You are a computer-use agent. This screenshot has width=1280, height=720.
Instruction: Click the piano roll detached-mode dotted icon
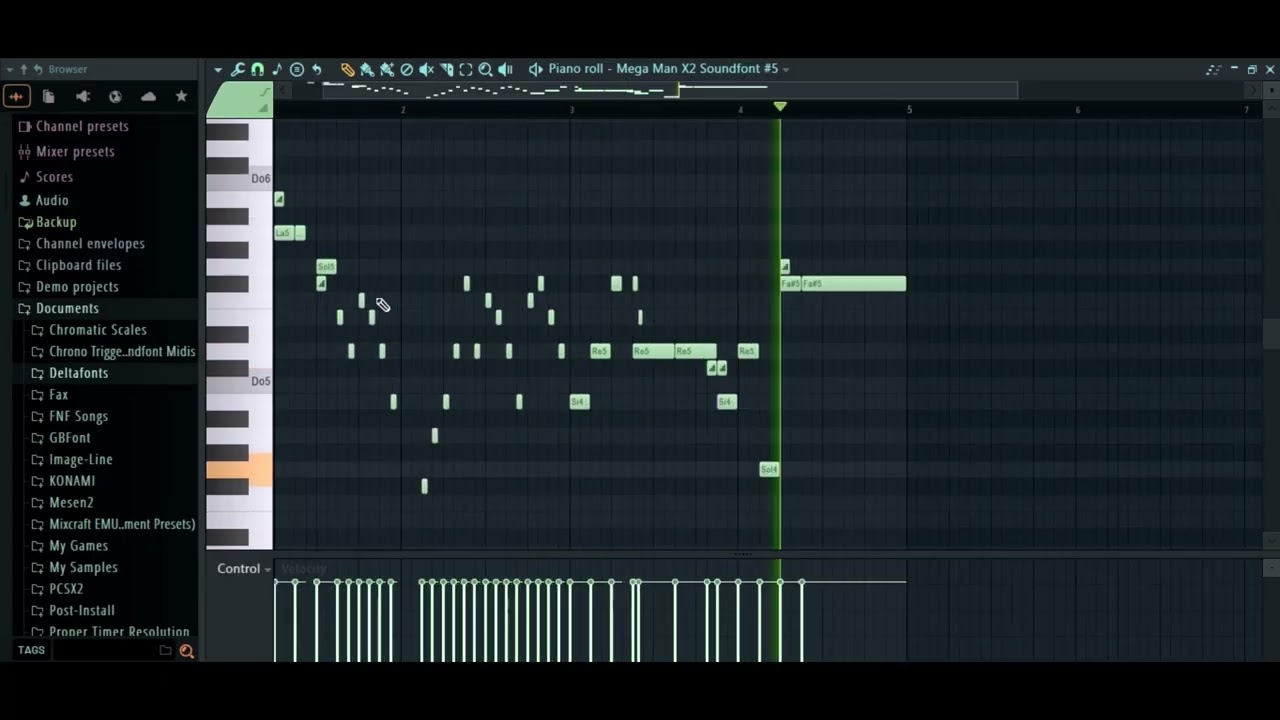[1213, 69]
